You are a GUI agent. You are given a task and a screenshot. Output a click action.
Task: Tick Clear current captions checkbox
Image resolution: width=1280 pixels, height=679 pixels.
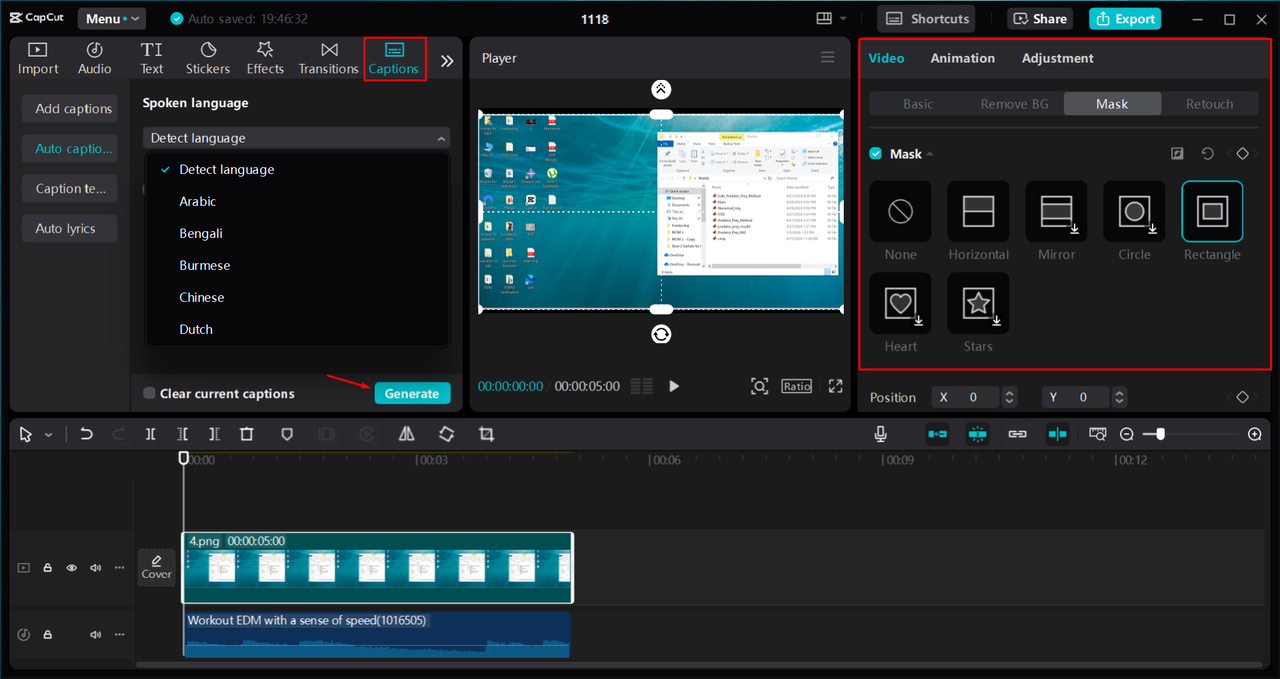click(x=149, y=394)
